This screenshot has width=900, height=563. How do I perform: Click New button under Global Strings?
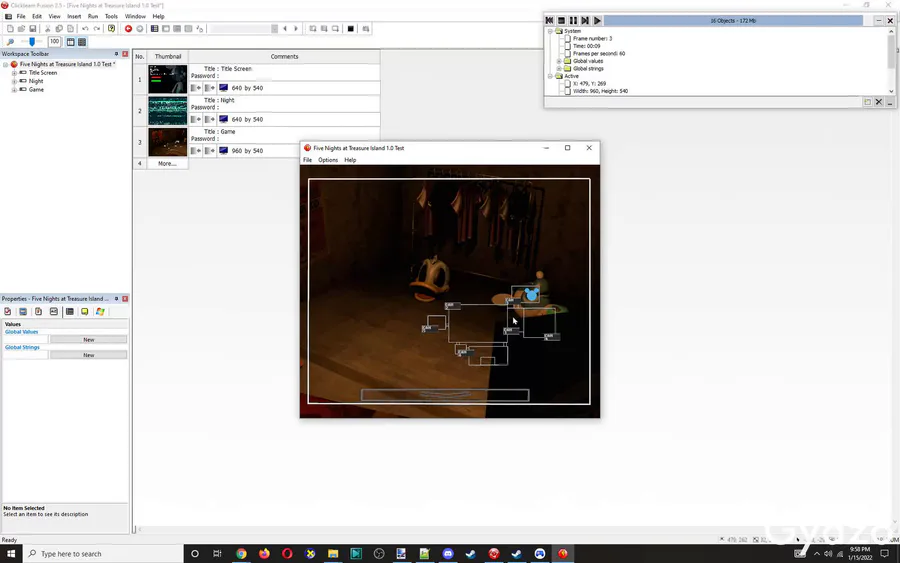point(88,355)
